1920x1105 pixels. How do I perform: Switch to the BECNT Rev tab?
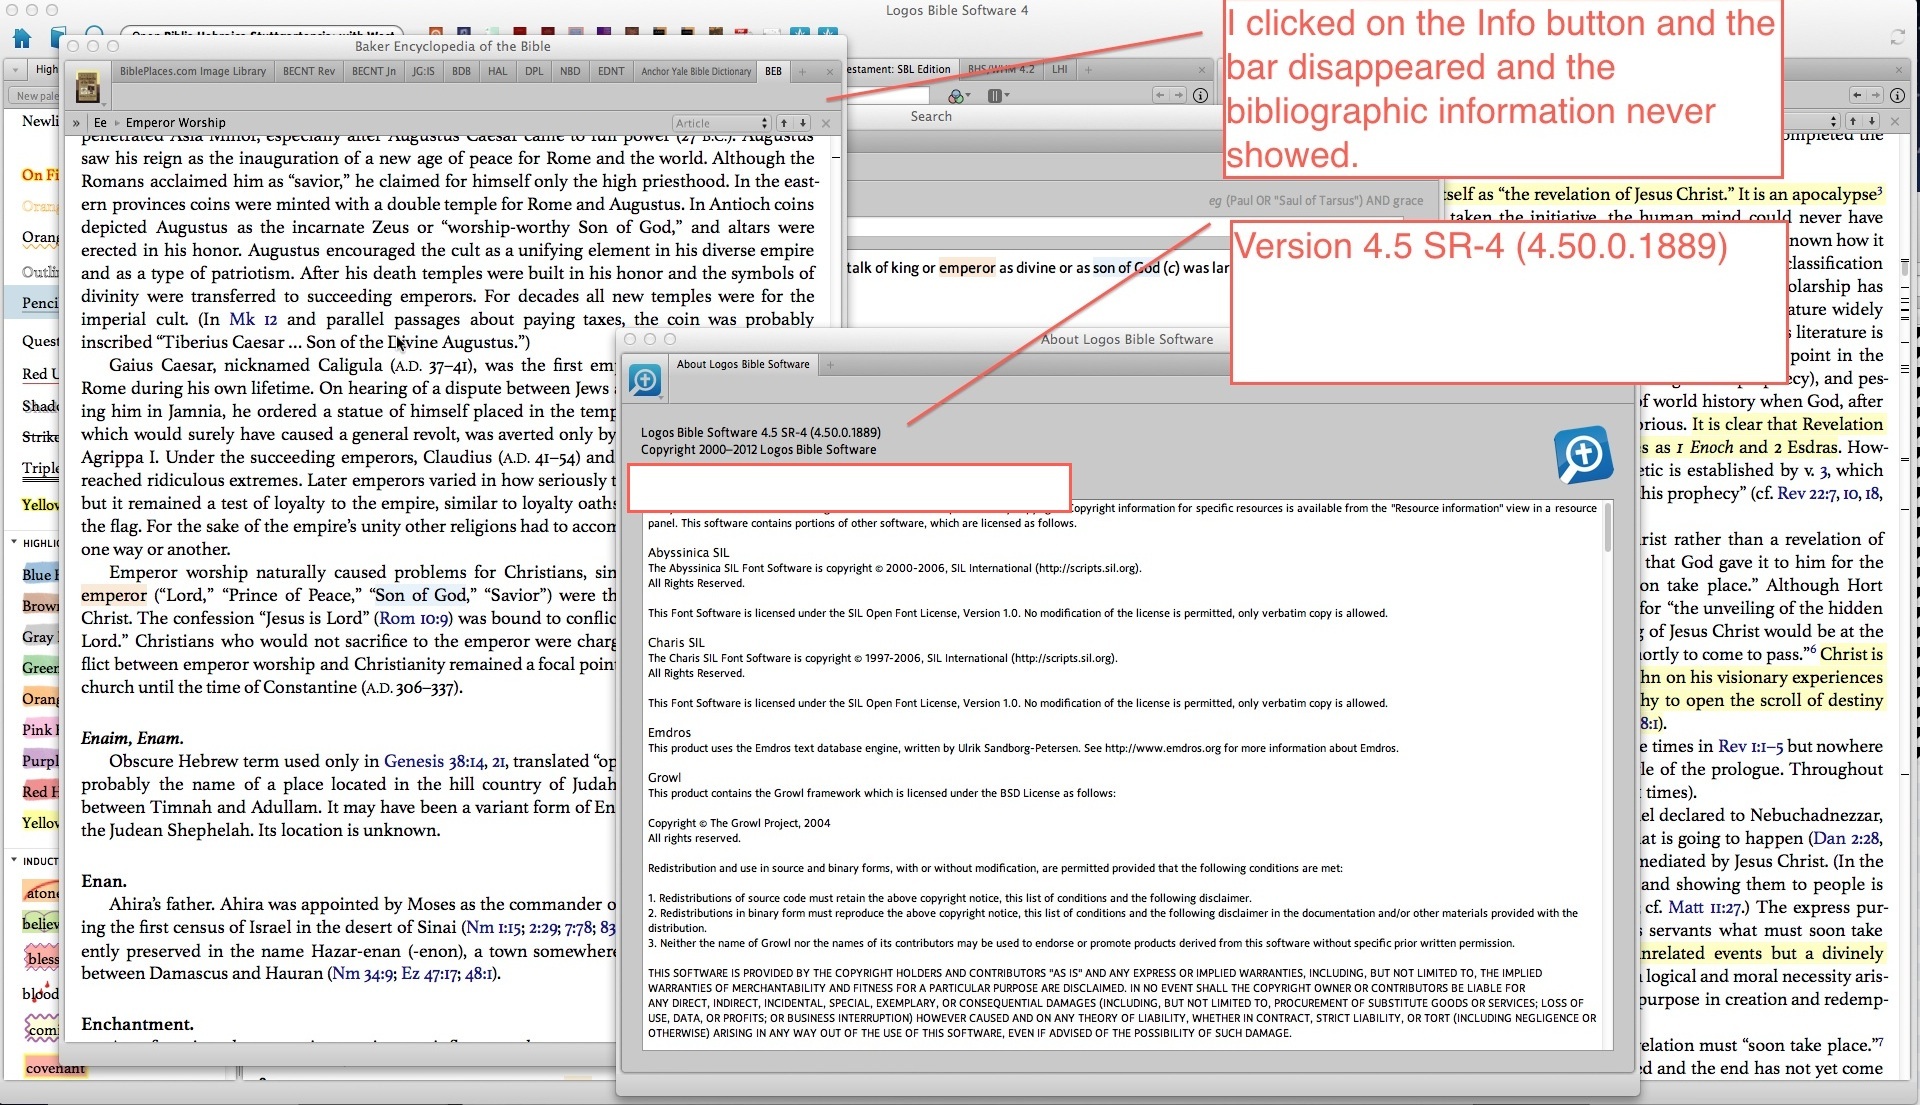coord(308,71)
